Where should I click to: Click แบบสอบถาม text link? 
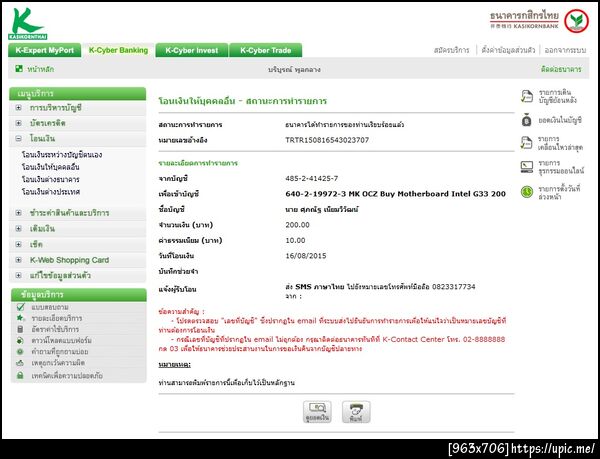tap(50, 307)
